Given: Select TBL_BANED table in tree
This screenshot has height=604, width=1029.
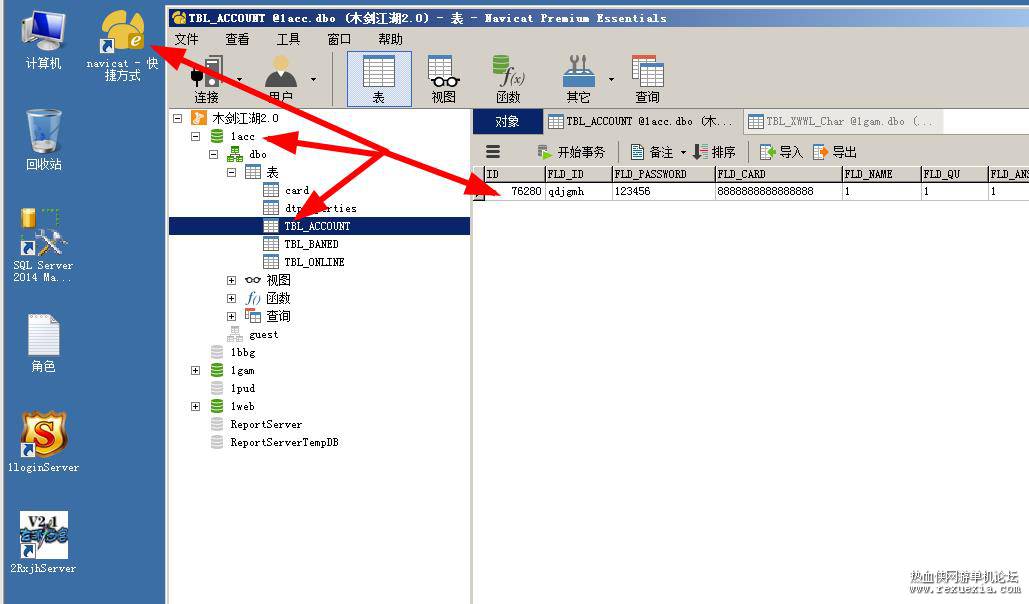Looking at the screenshot, I should click(x=311, y=244).
